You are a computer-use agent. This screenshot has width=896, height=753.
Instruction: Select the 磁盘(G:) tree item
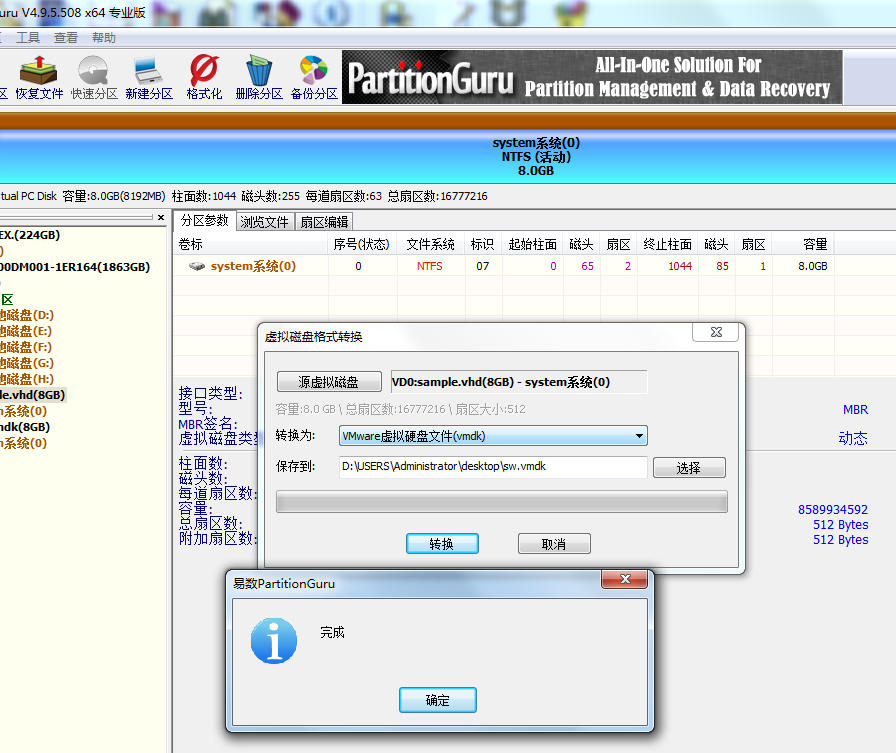click(x=27, y=363)
